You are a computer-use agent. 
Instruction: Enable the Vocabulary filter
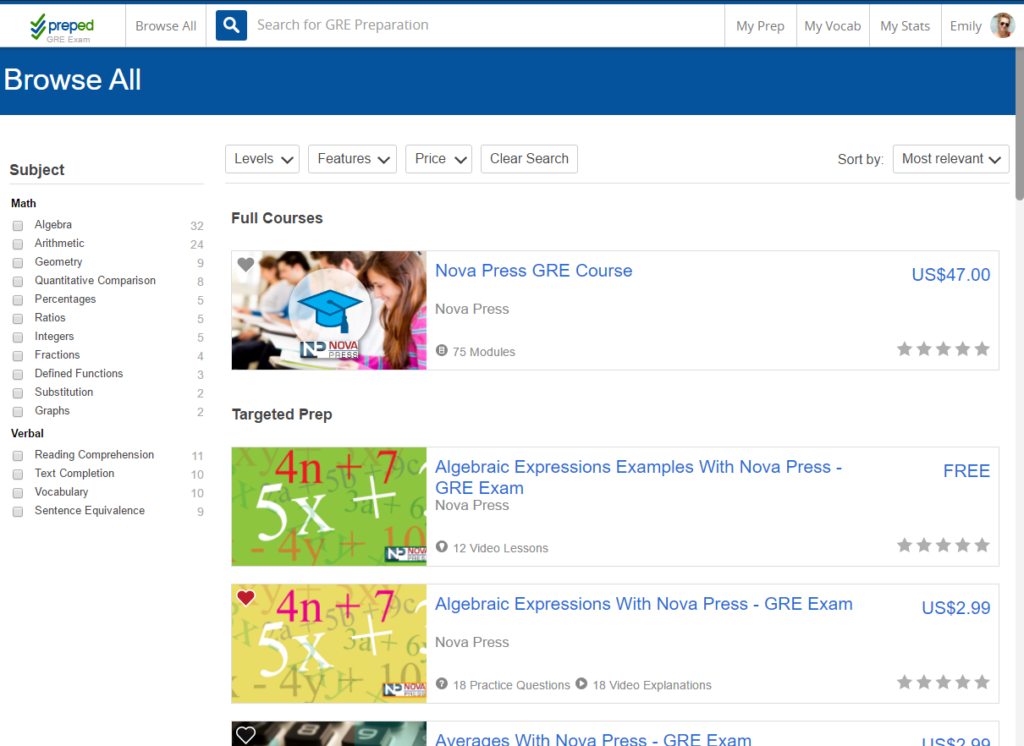pos(18,493)
